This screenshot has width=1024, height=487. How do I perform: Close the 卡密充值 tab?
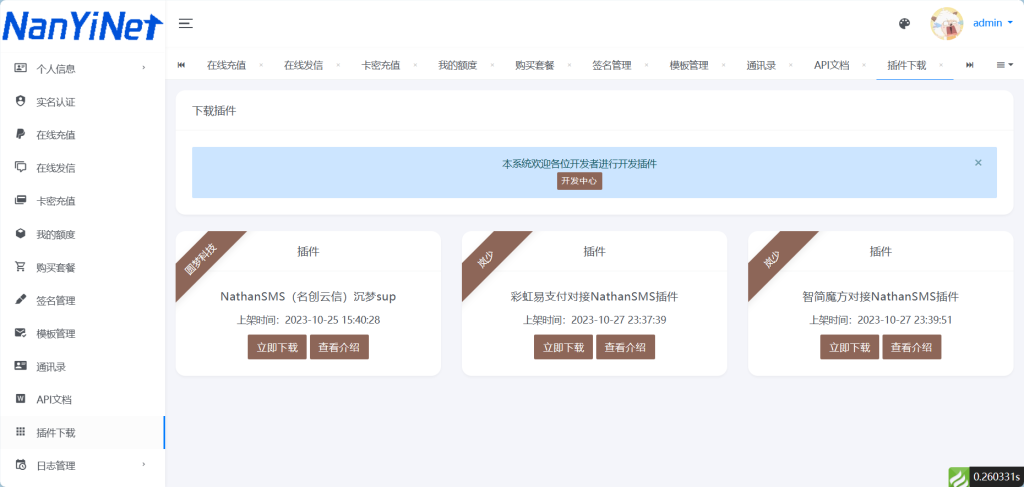pos(415,65)
